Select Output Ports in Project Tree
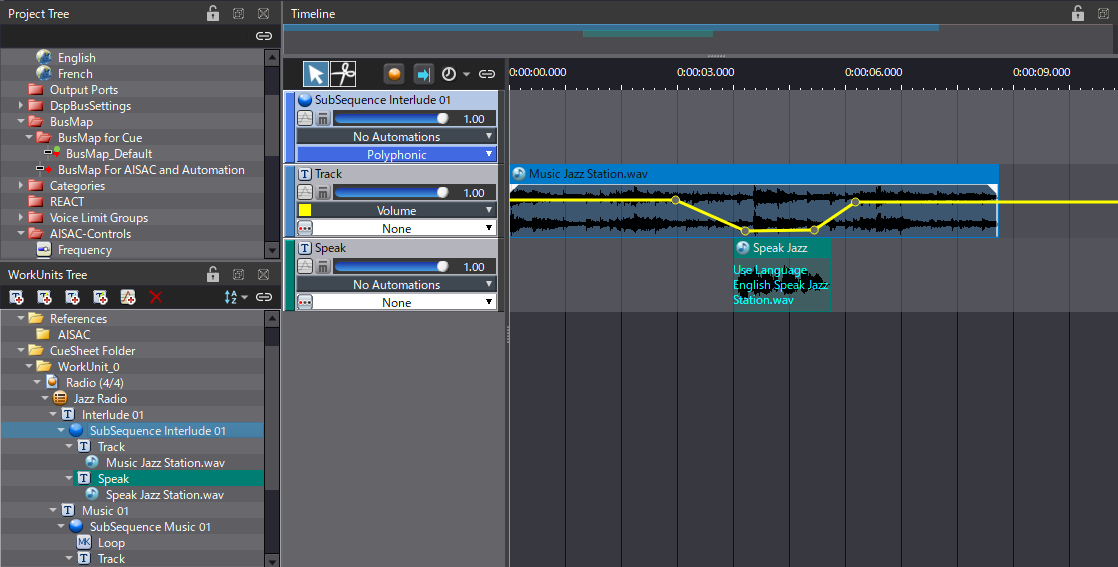1118x567 pixels. tap(83, 89)
